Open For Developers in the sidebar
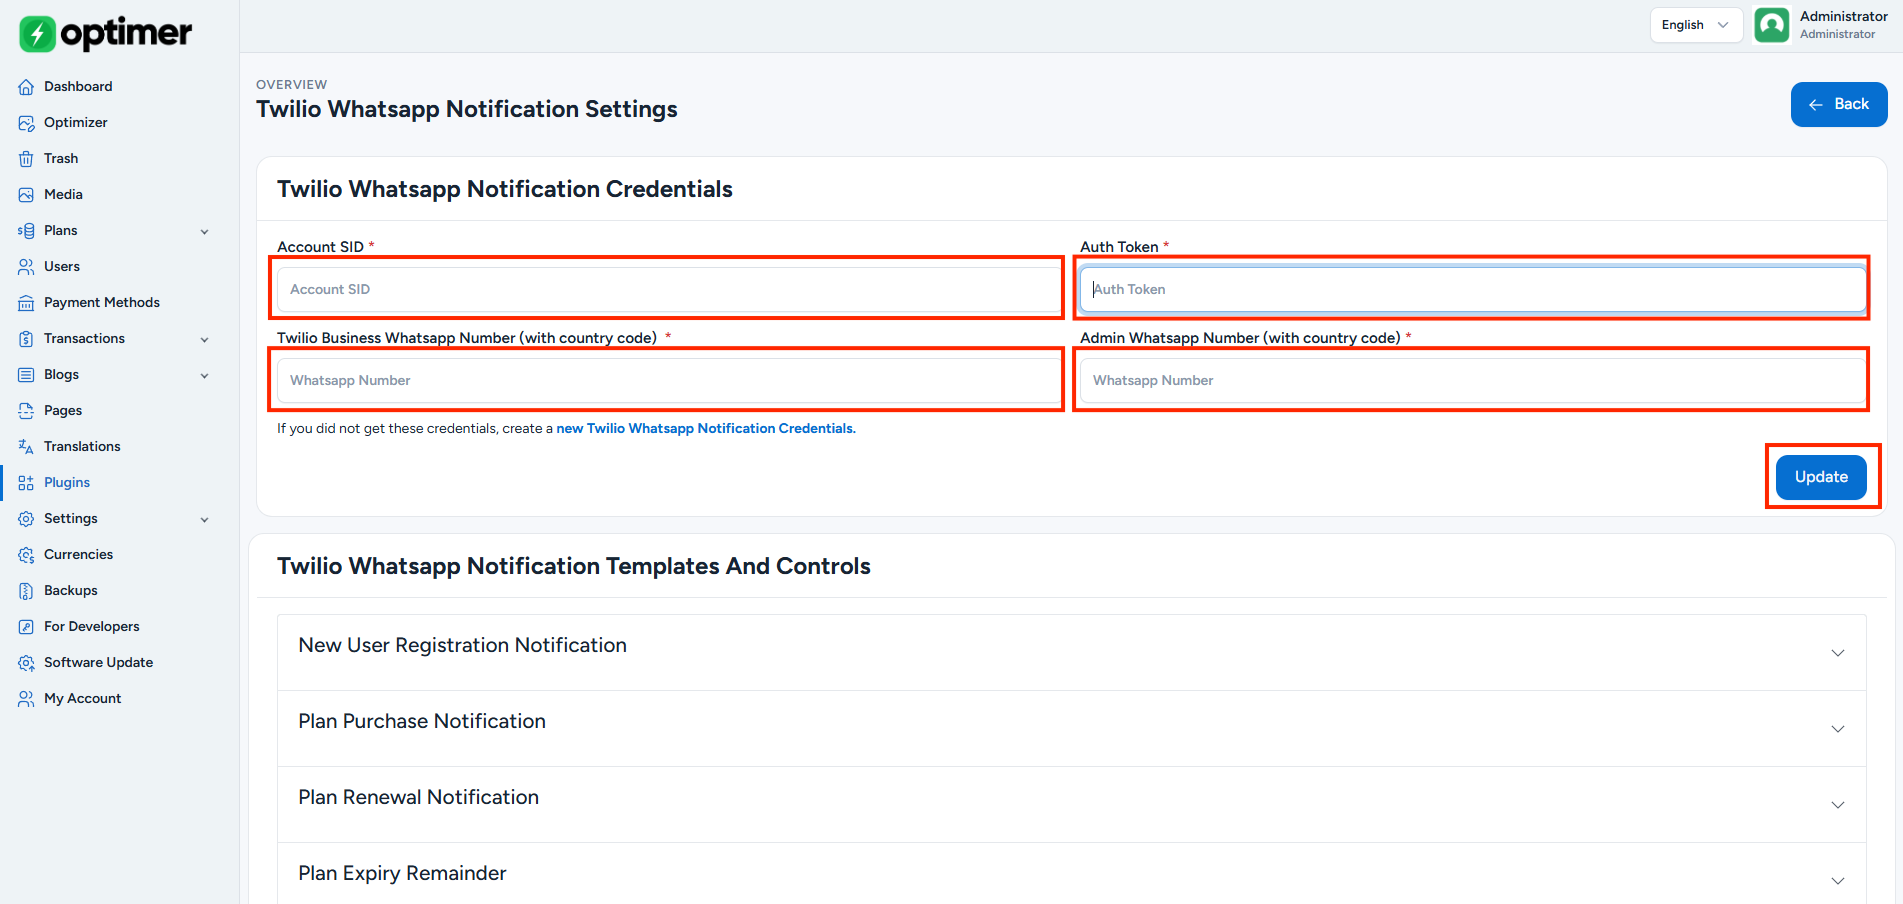This screenshot has width=1903, height=904. [x=92, y=627]
